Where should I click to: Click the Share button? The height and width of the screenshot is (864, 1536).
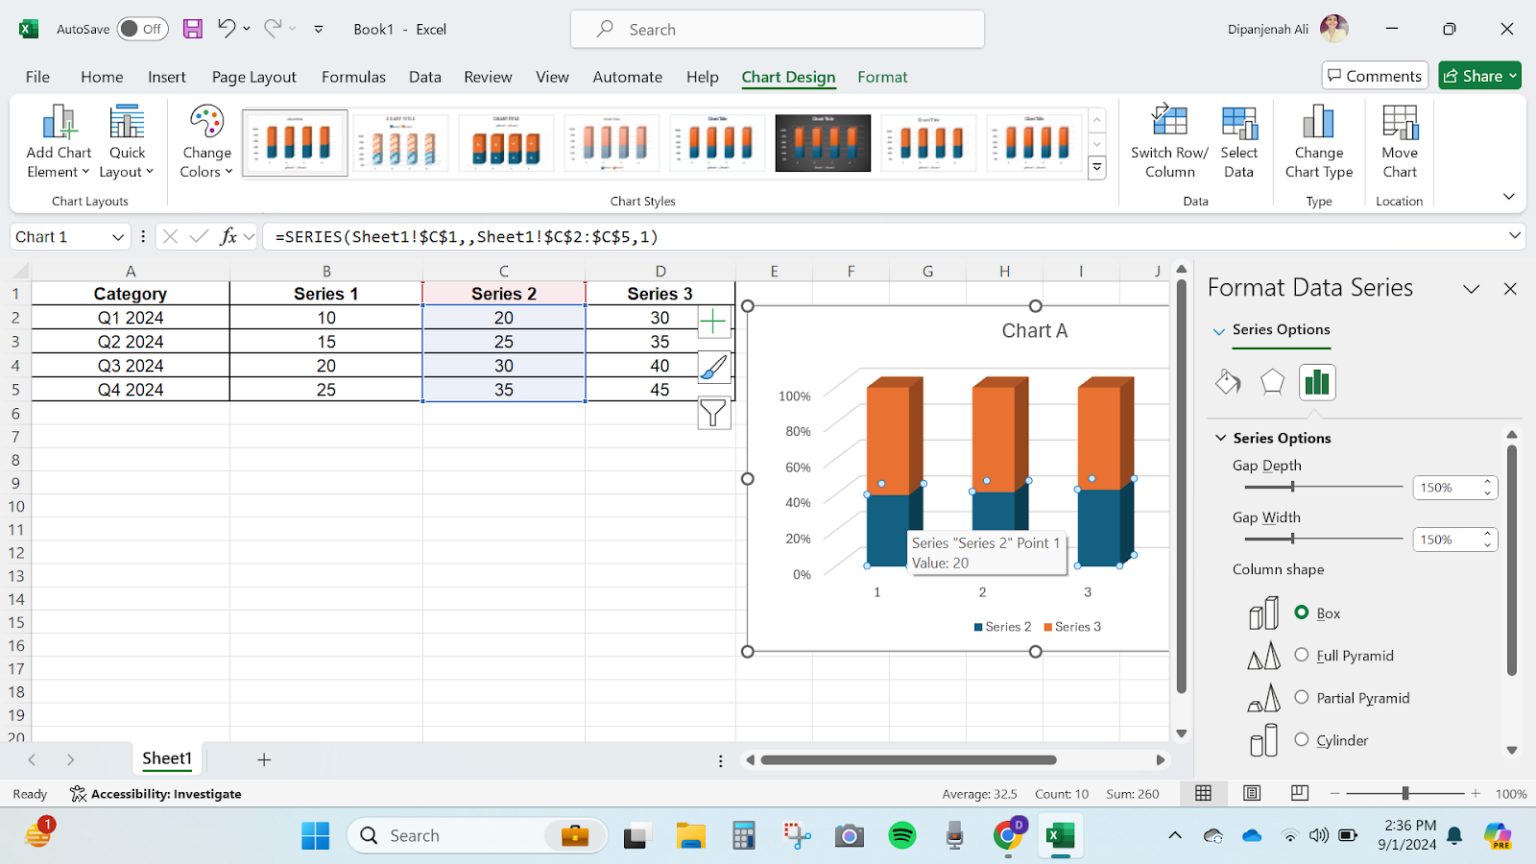point(1479,75)
